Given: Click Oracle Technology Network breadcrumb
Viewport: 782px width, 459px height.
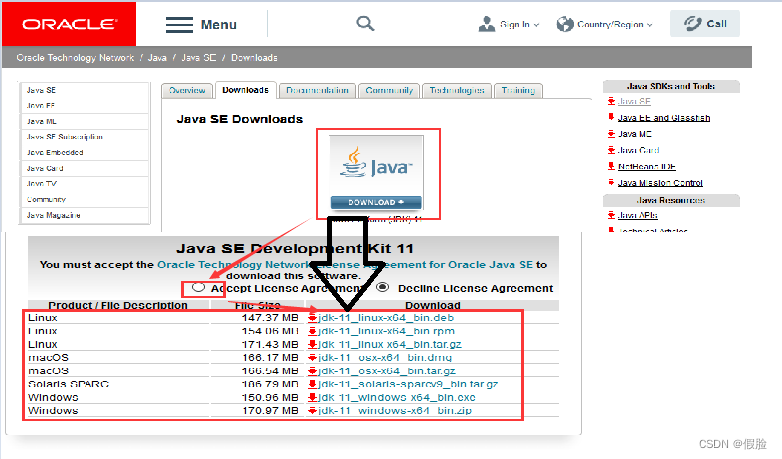Looking at the screenshot, I should point(75,58).
